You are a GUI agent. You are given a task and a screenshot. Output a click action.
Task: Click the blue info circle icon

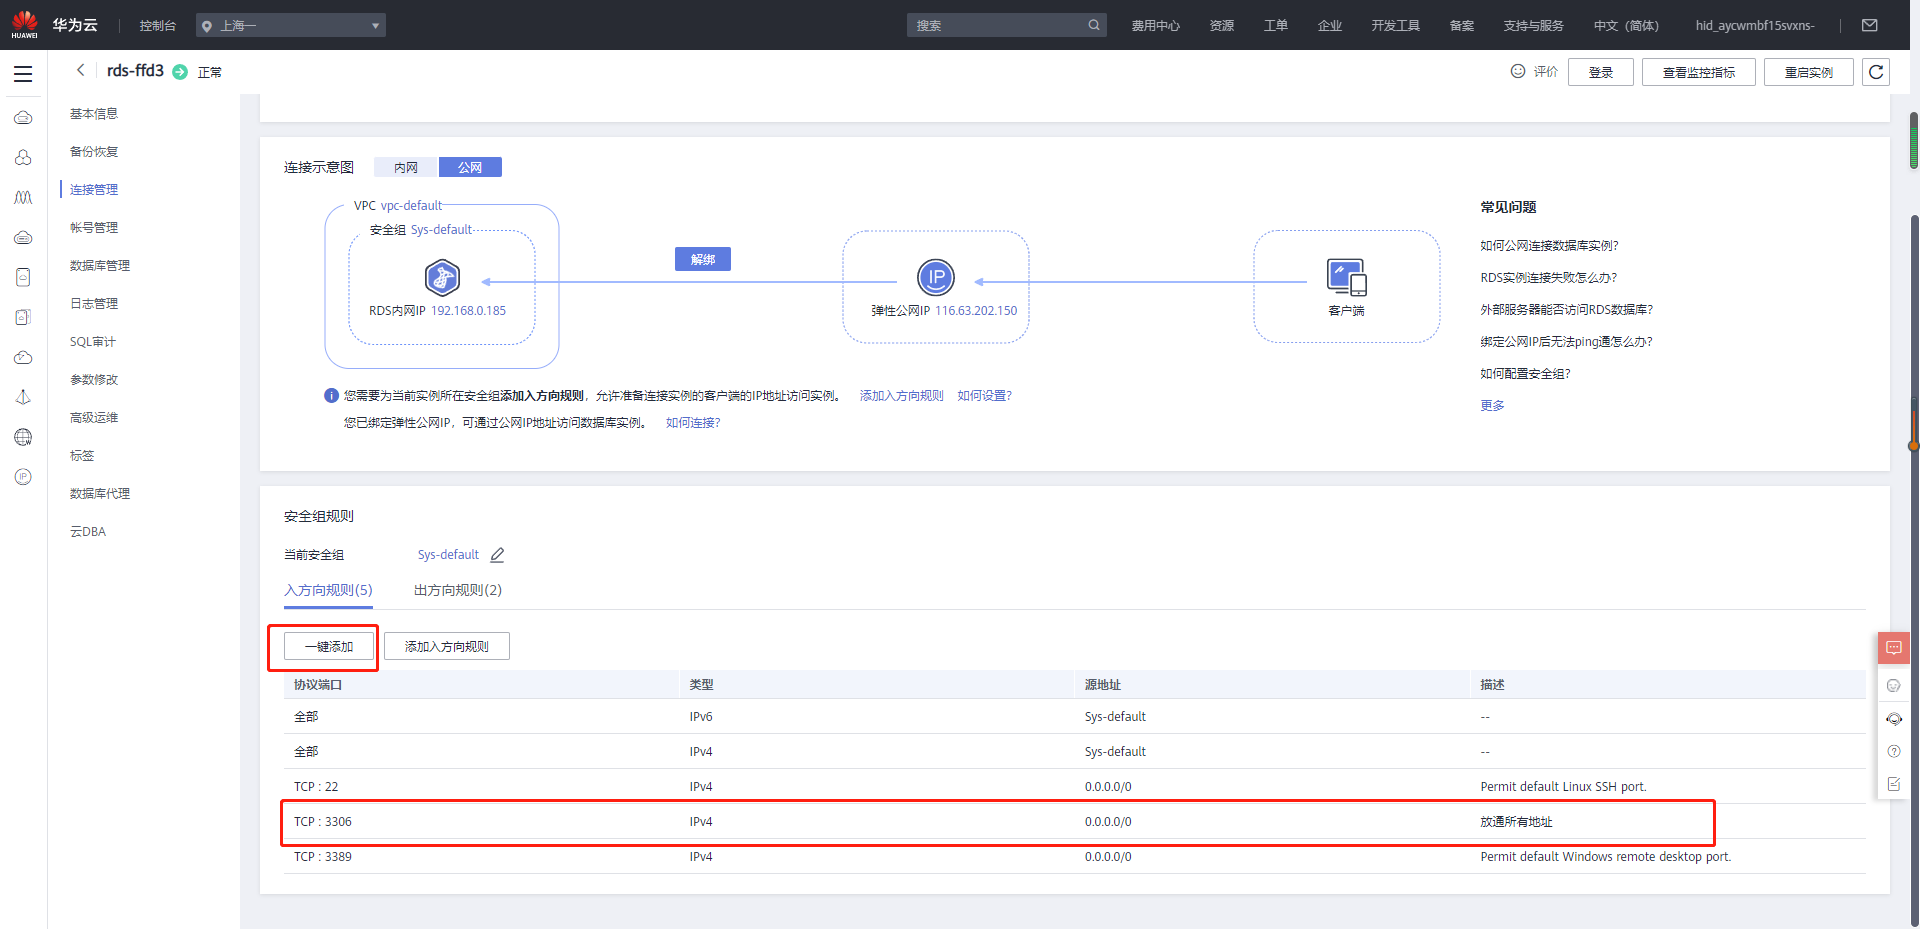pyautogui.click(x=331, y=396)
